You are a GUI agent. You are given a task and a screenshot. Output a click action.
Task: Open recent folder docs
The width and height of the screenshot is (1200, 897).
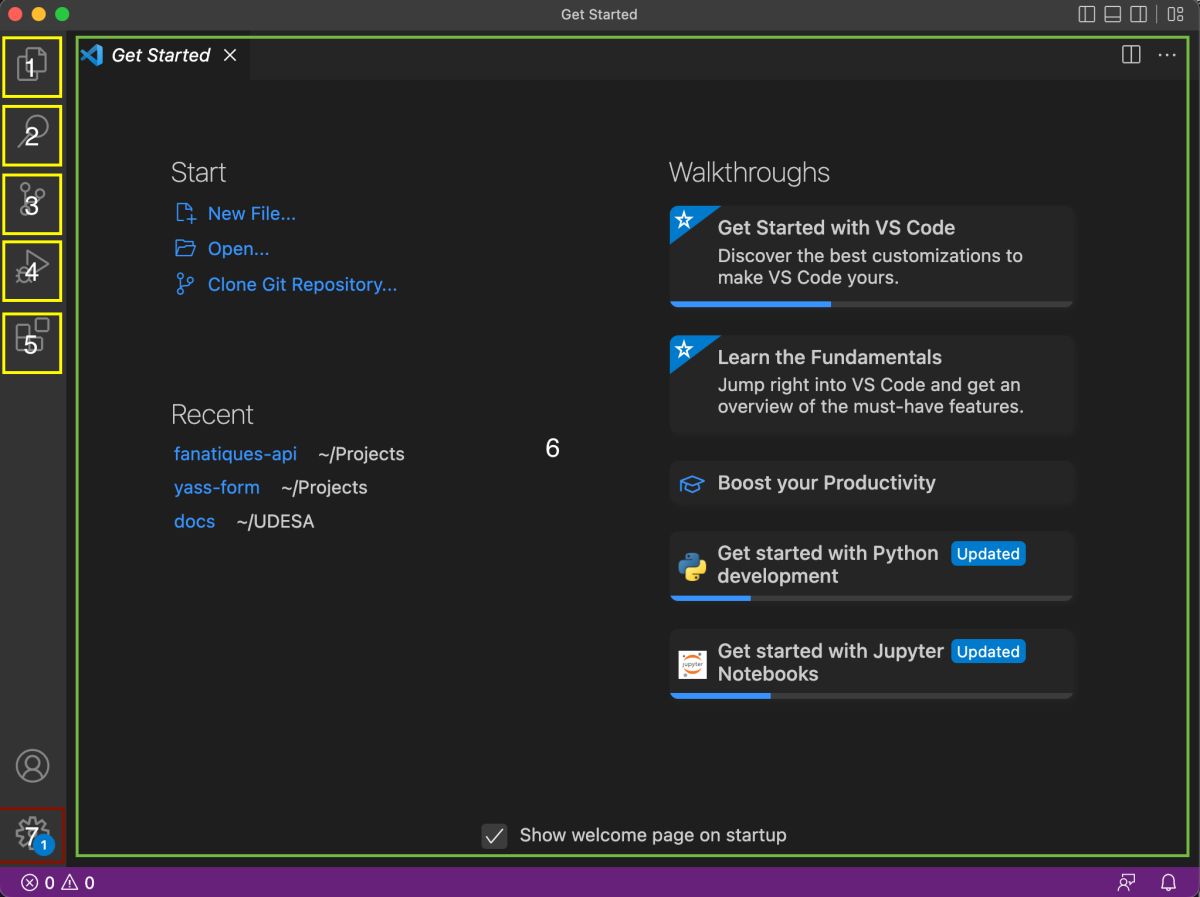pyautogui.click(x=194, y=522)
